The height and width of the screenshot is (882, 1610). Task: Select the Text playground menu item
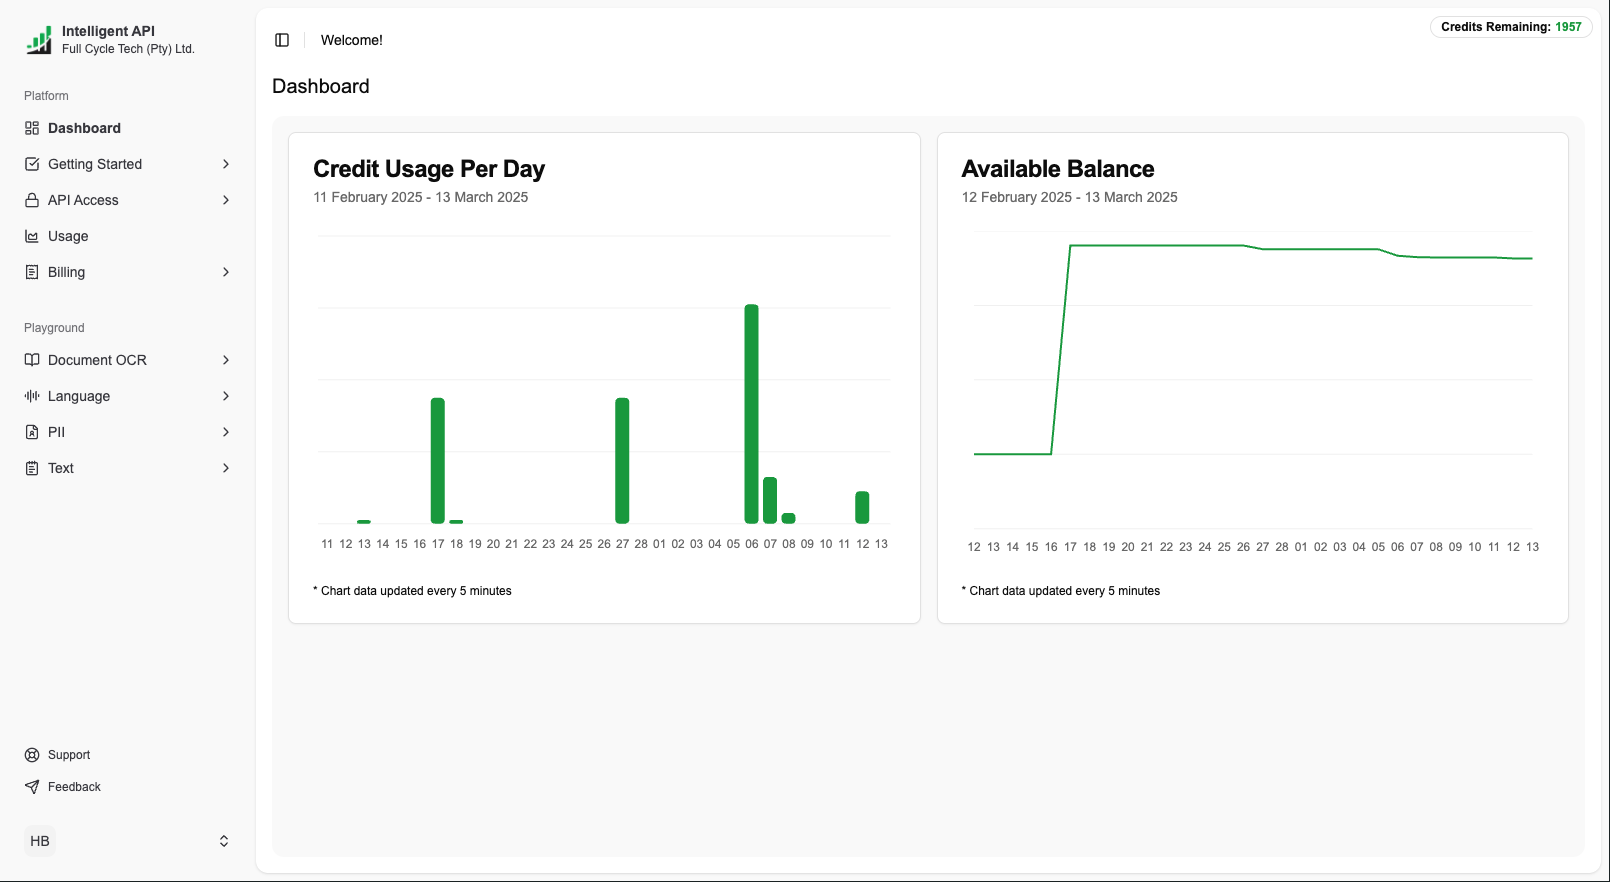(61, 468)
